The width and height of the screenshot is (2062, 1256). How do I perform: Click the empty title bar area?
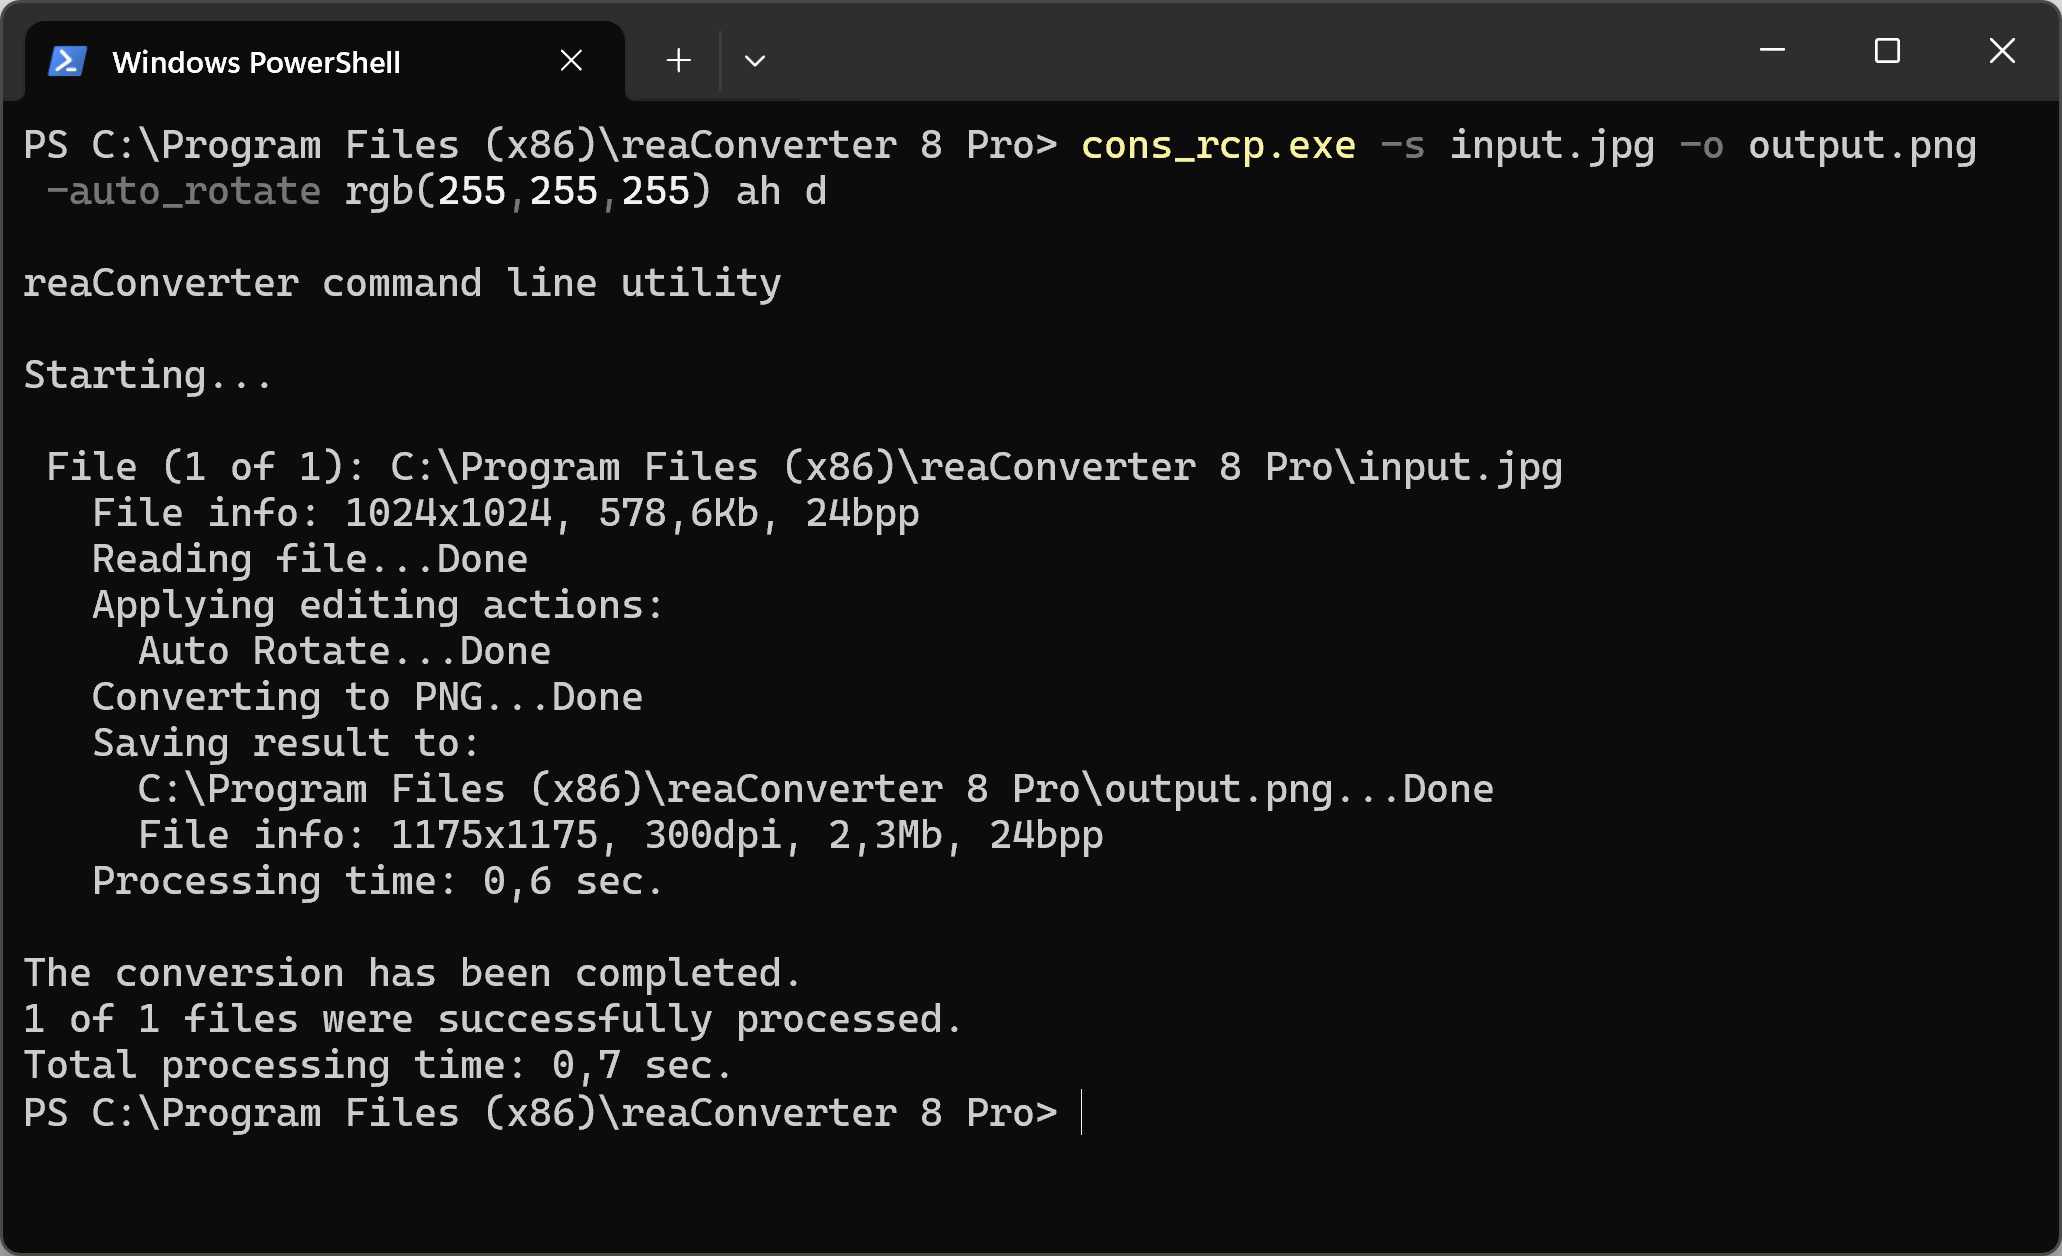(x=1250, y=50)
